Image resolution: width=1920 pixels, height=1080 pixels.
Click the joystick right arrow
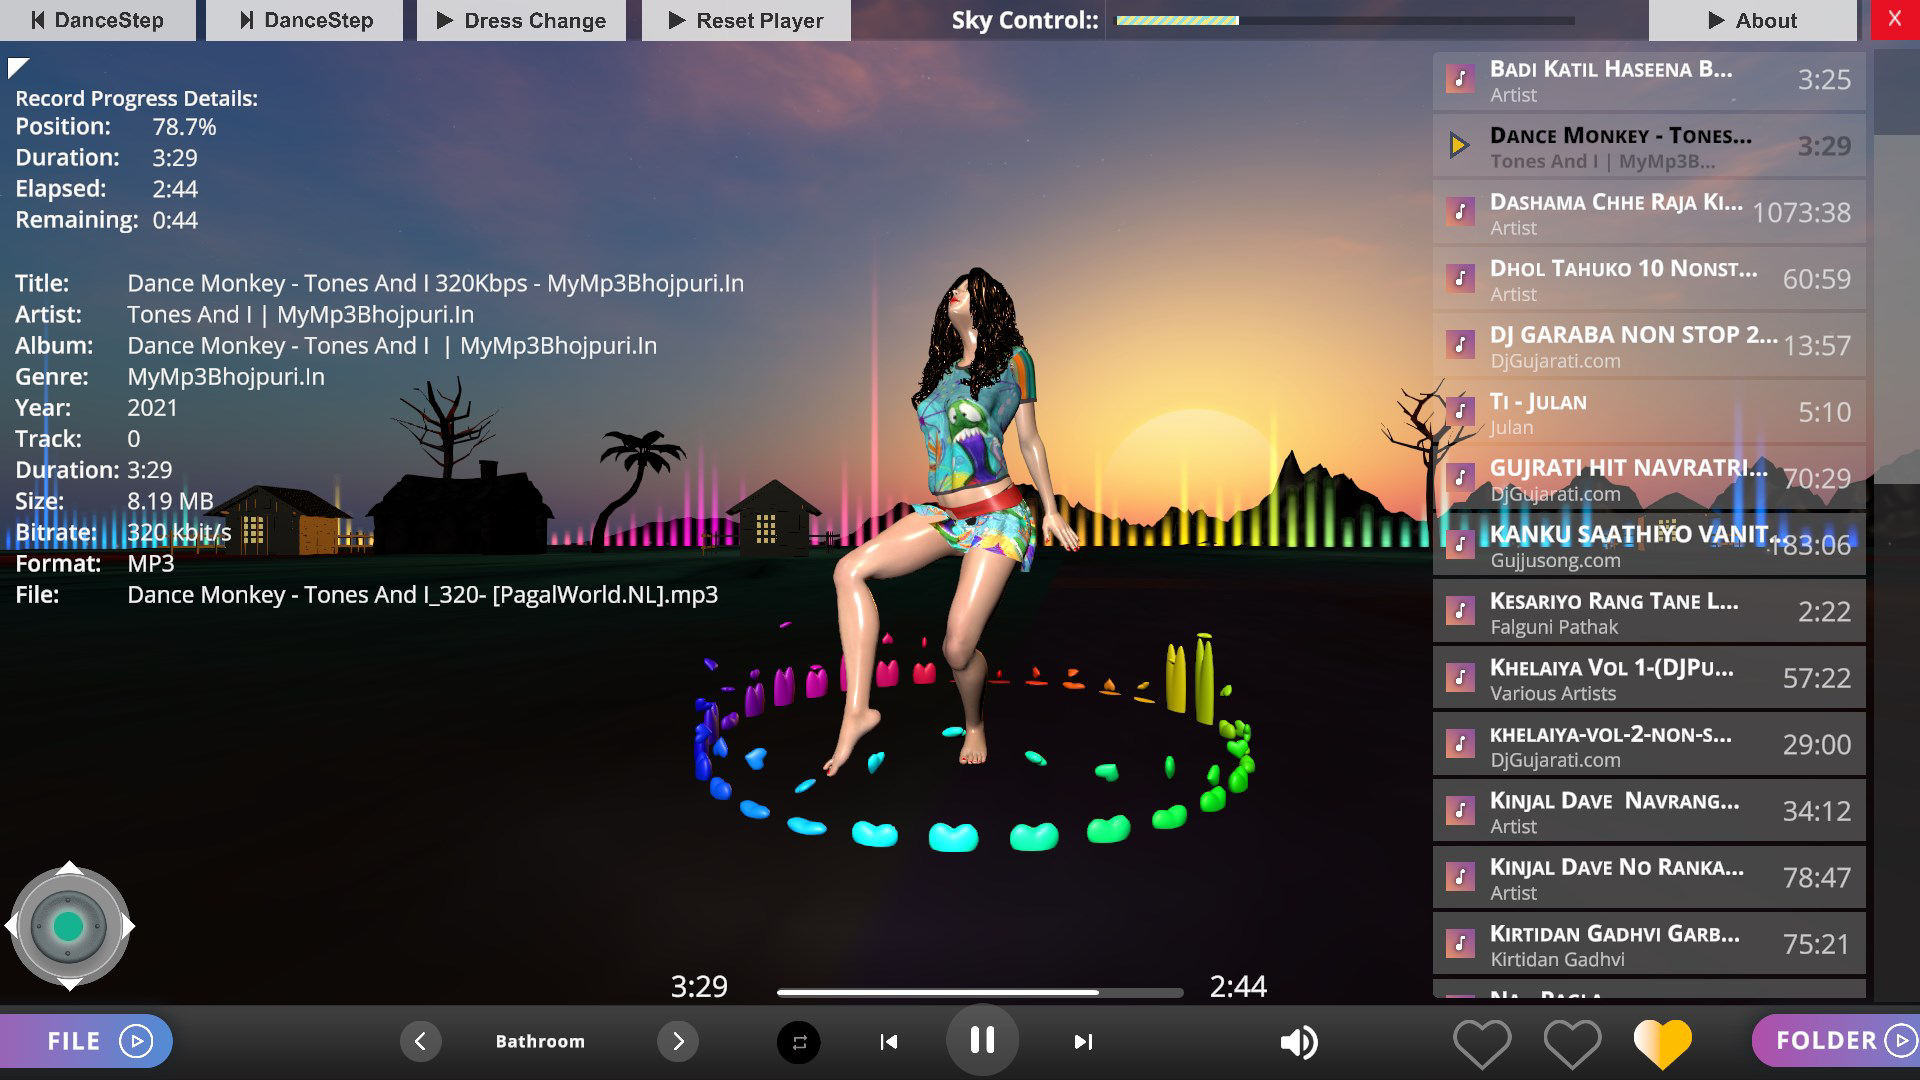[x=128, y=926]
